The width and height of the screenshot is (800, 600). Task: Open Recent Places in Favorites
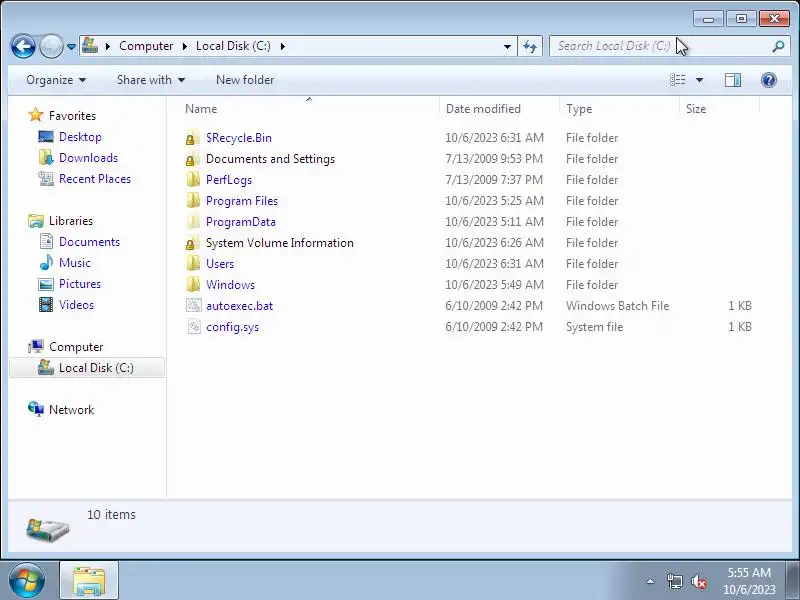click(95, 179)
